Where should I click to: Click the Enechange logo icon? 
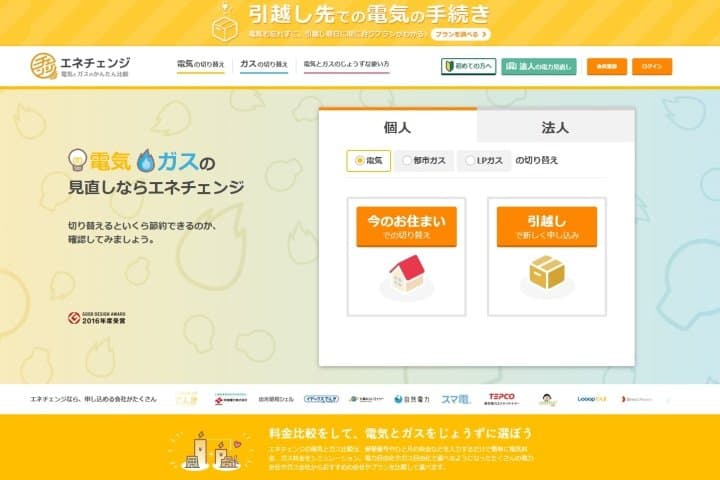coord(44,66)
